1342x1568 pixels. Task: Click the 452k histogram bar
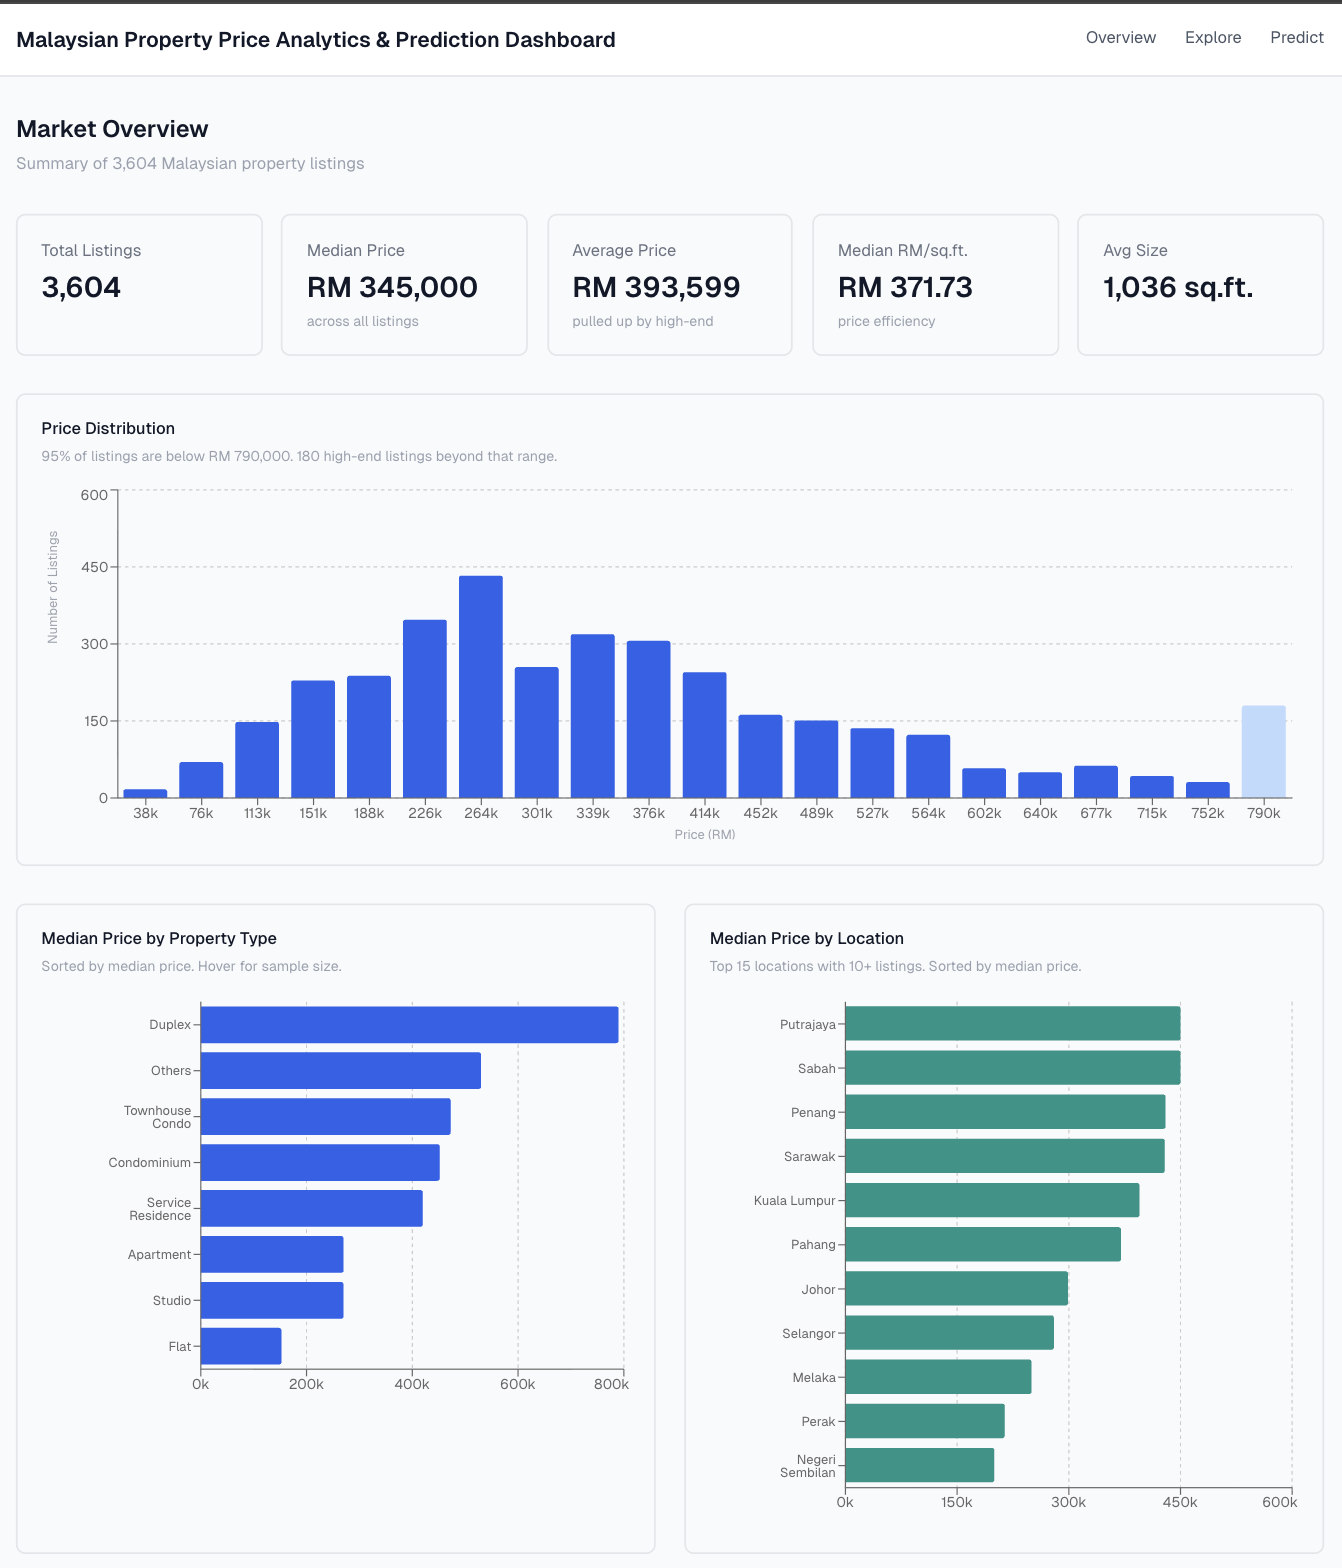coord(761,756)
